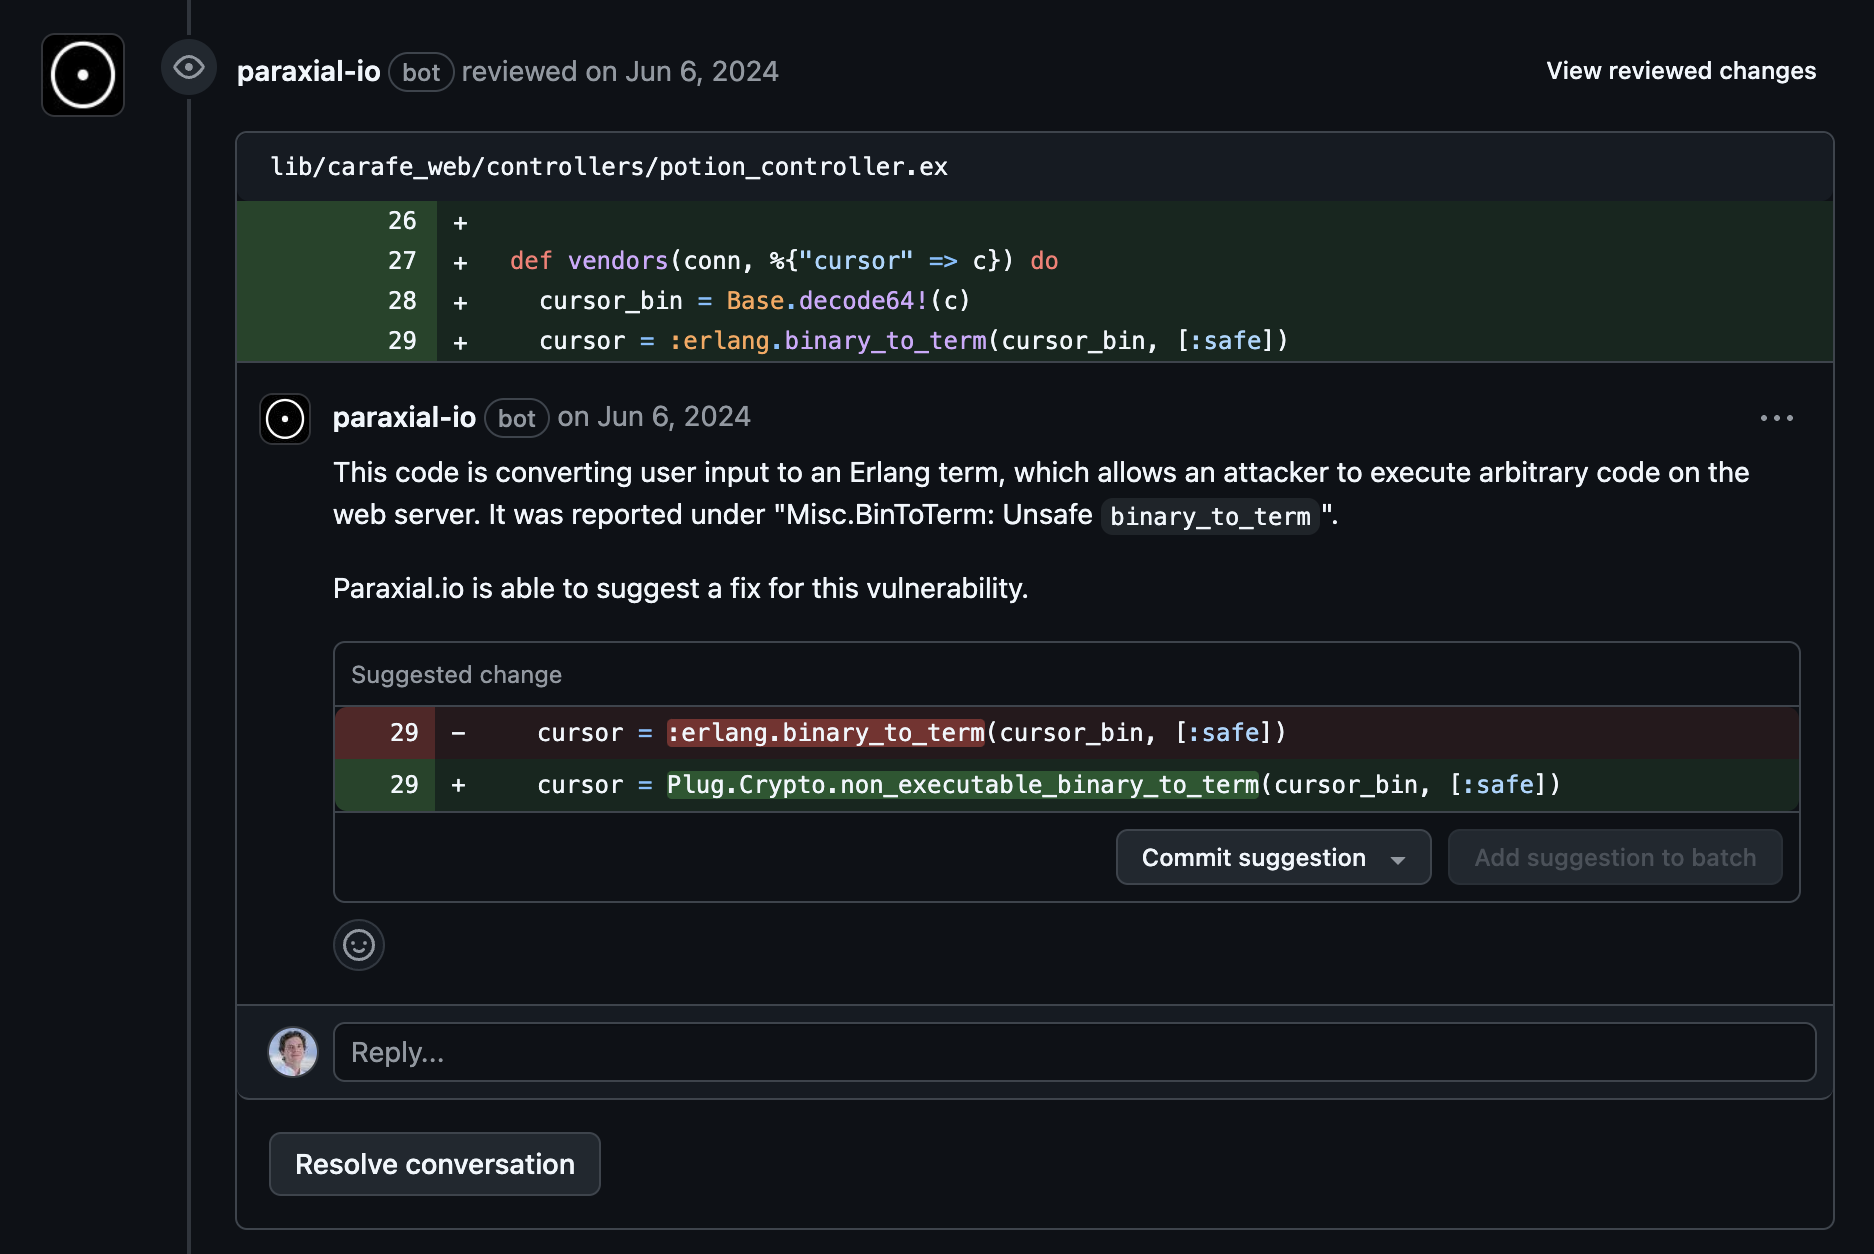Click Add suggestion to batch button
The image size is (1874, 1254).
(x=1615, y=858)
